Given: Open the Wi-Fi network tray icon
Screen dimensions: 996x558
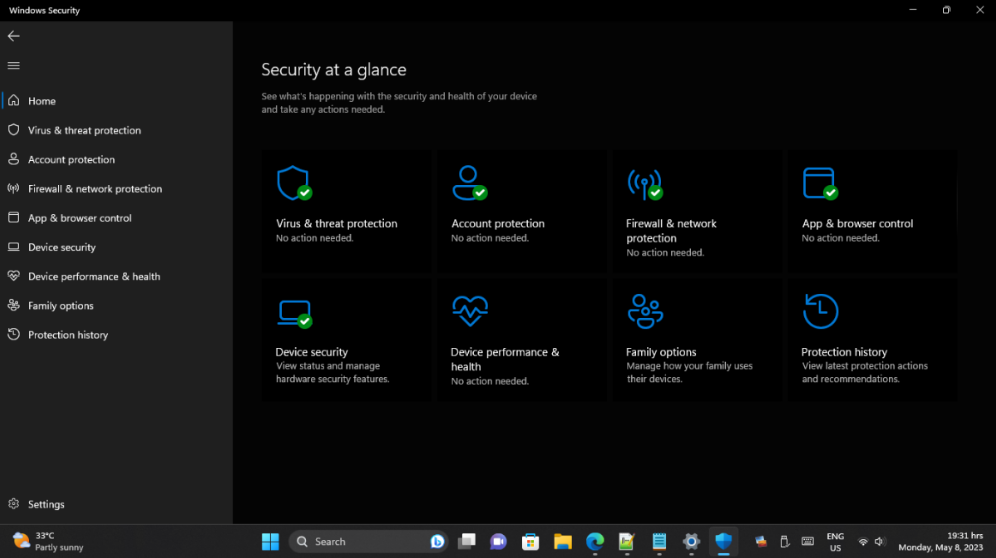Looking at the screenshot, I should 863,542.
